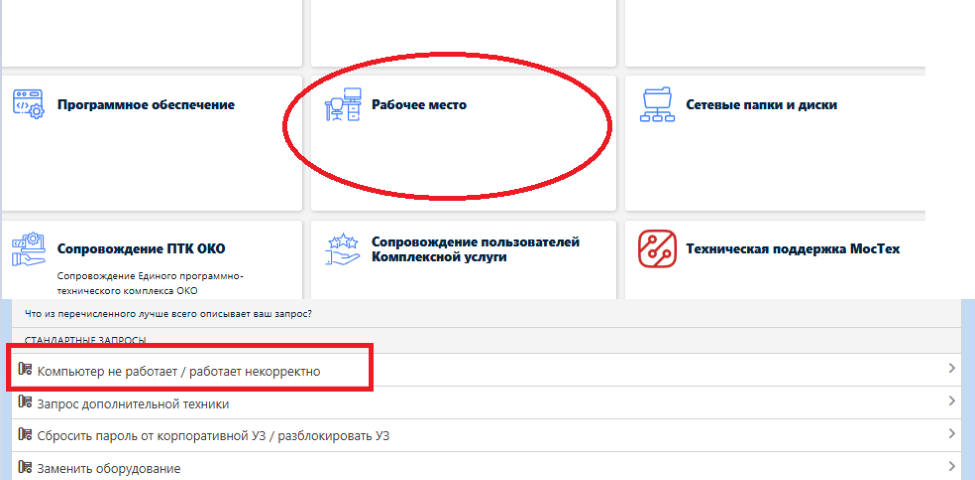The width and height of the screenshot is (975, 480).
Task: Expand the Заменить оборудование chevron
Action: 951,466
